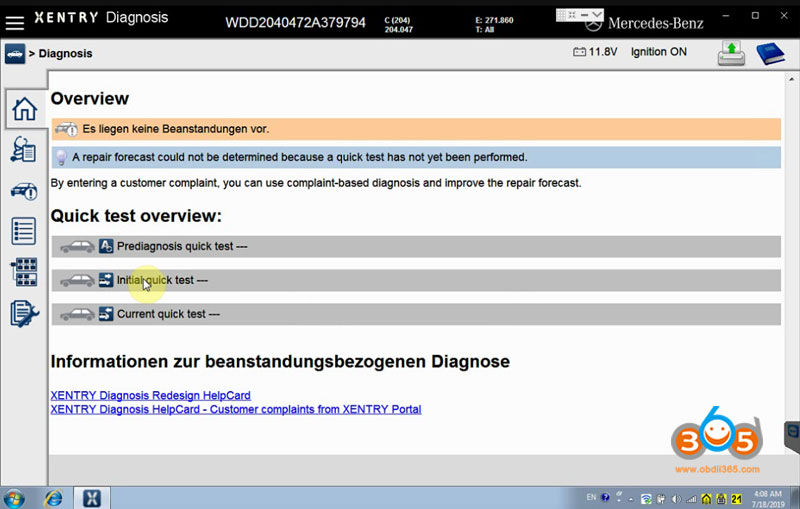Open HelpCard Customer complaints from XENTRY Portal link
Image resolution: width=800 pixels, height=509 pixels.
click(236, 409)
